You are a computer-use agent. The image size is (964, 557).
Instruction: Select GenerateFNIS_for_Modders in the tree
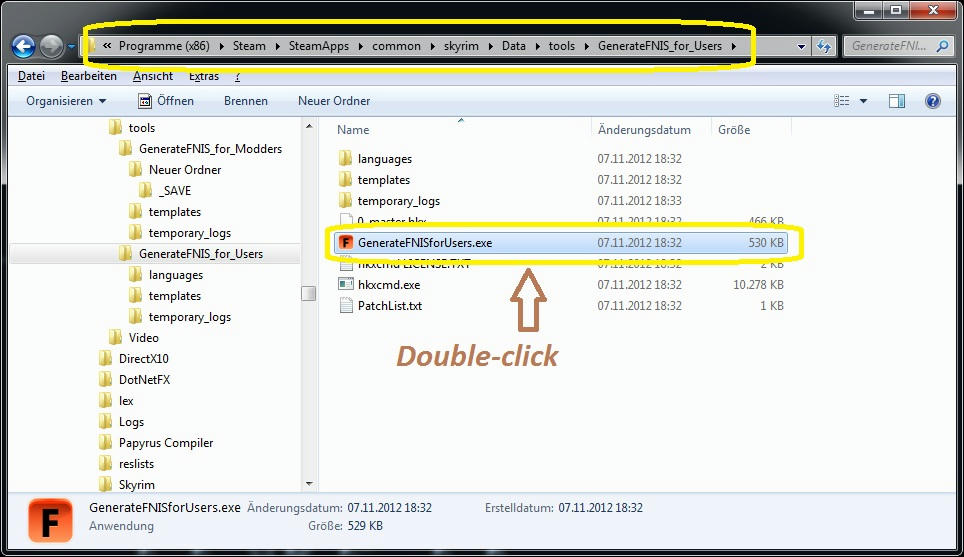(x=210, y=149)
